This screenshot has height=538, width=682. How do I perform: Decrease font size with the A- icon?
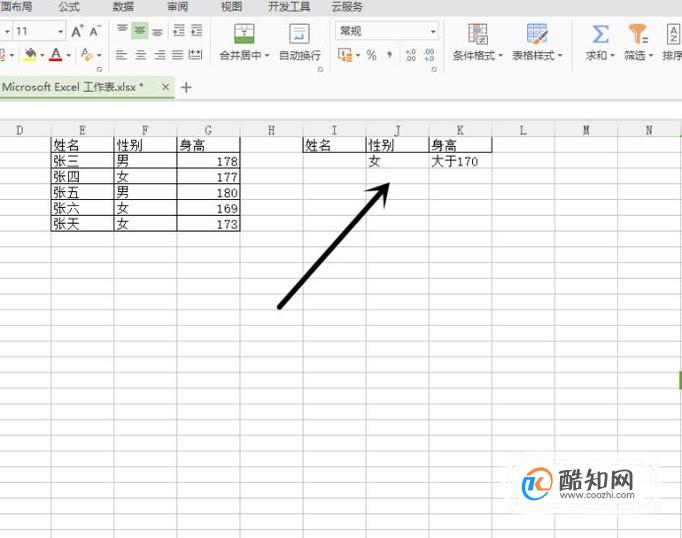pyautogui.click(x=95, y=31)
